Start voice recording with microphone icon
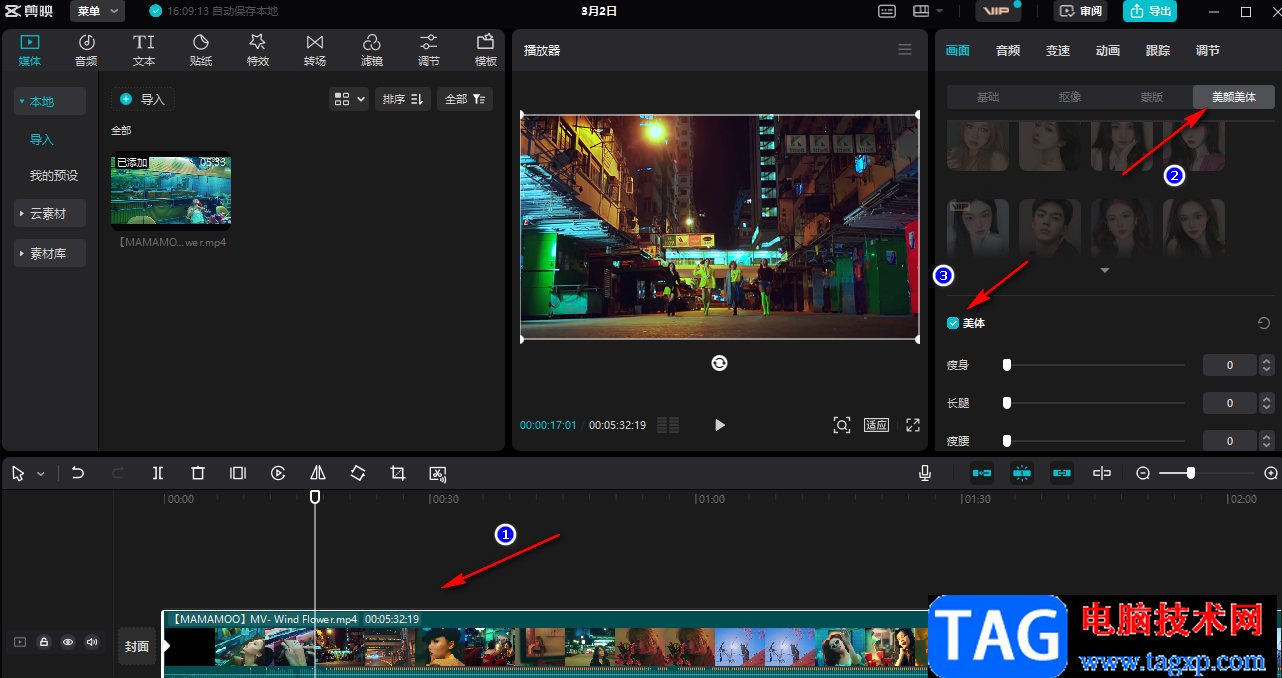This screenshot has height=678, width=1282. tap(926, 473)
